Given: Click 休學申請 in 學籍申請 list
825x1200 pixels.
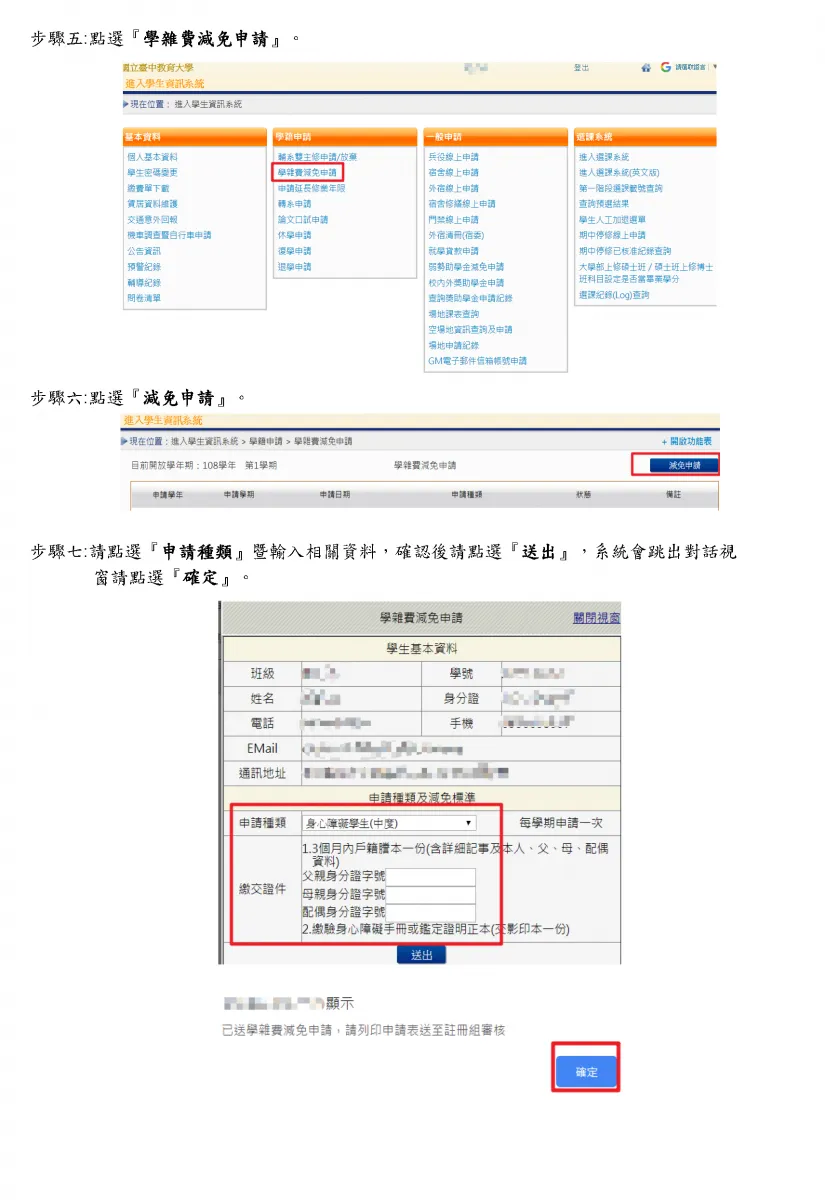Looking at the screenshot, I should pyautogui.click(x=295, y=235).
